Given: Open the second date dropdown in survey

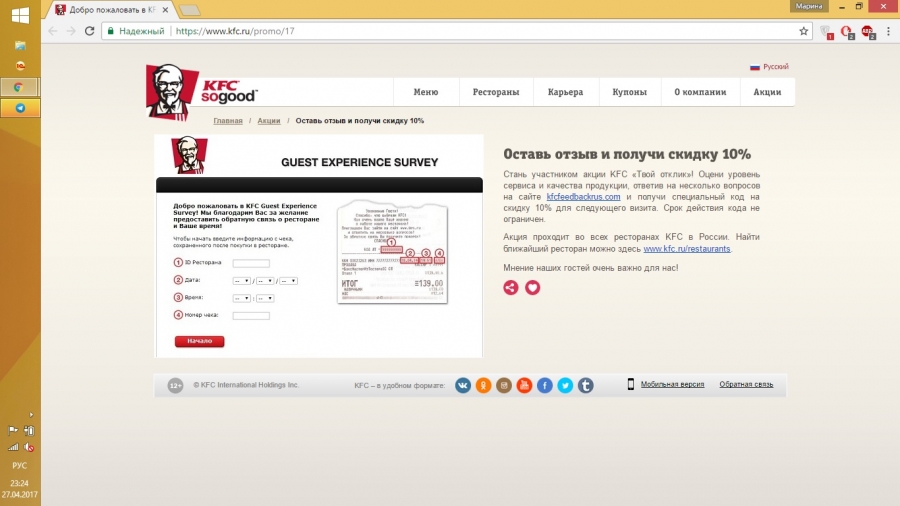Looking at the screenshot, I should click(265, 281).
